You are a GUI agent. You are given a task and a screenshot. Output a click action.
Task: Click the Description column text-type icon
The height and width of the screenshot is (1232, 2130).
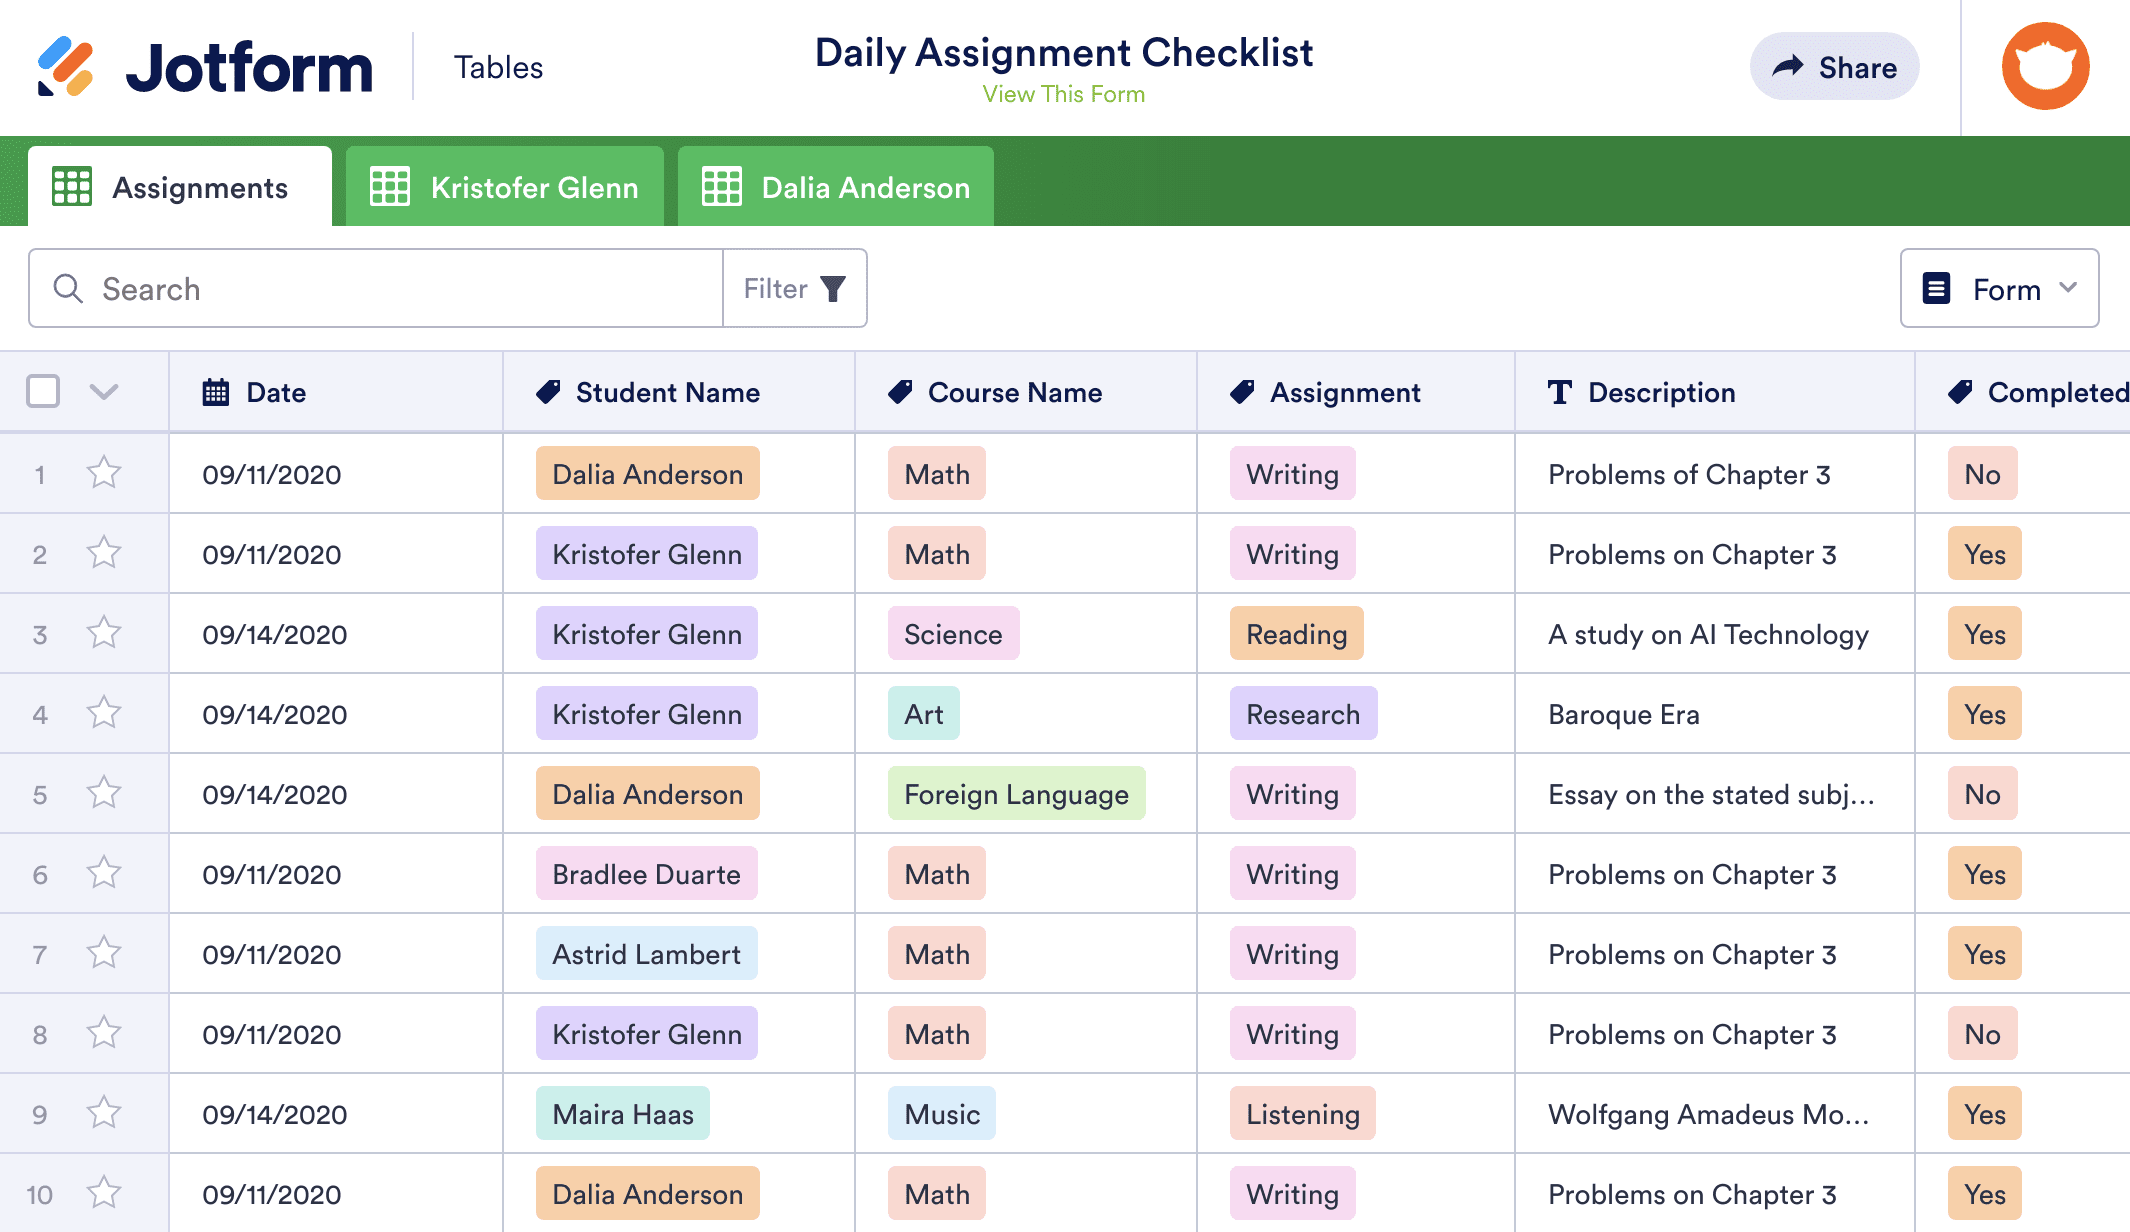pyautogui.click(x=1559, y=392)
